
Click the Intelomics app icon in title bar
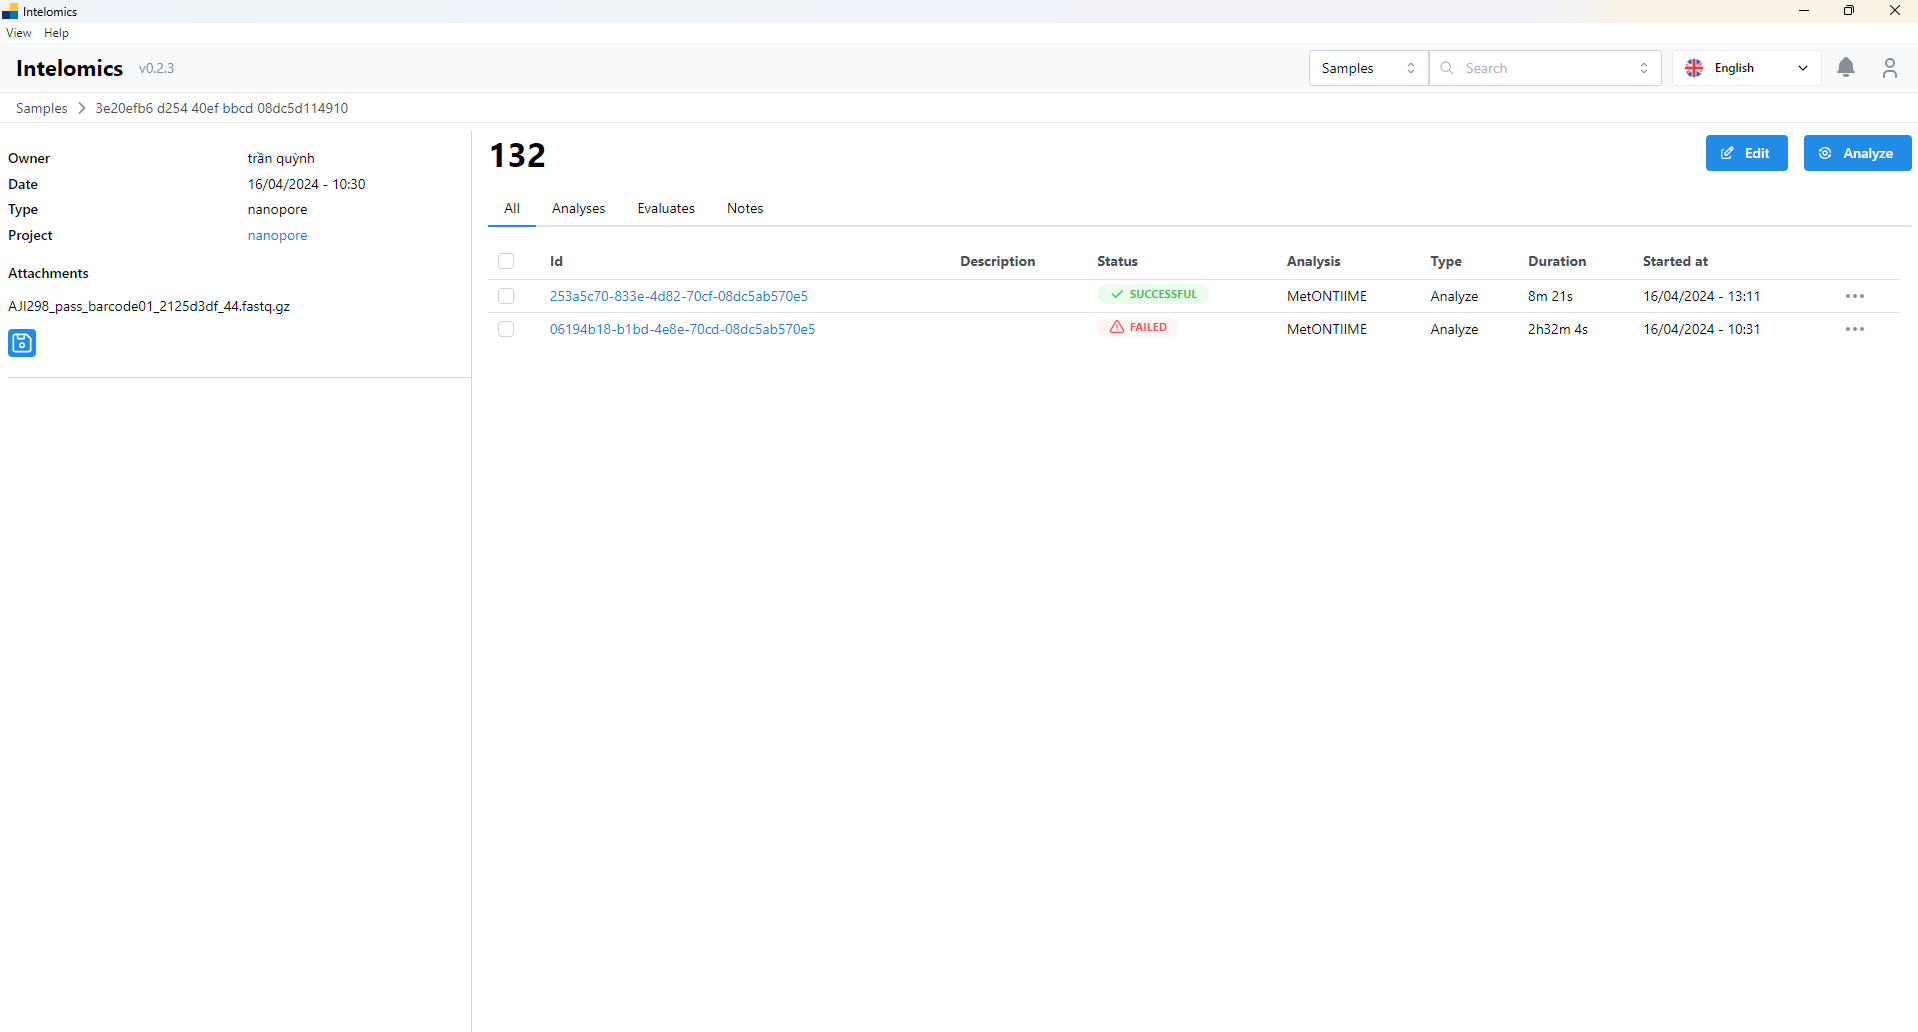[x=10, y=11]
